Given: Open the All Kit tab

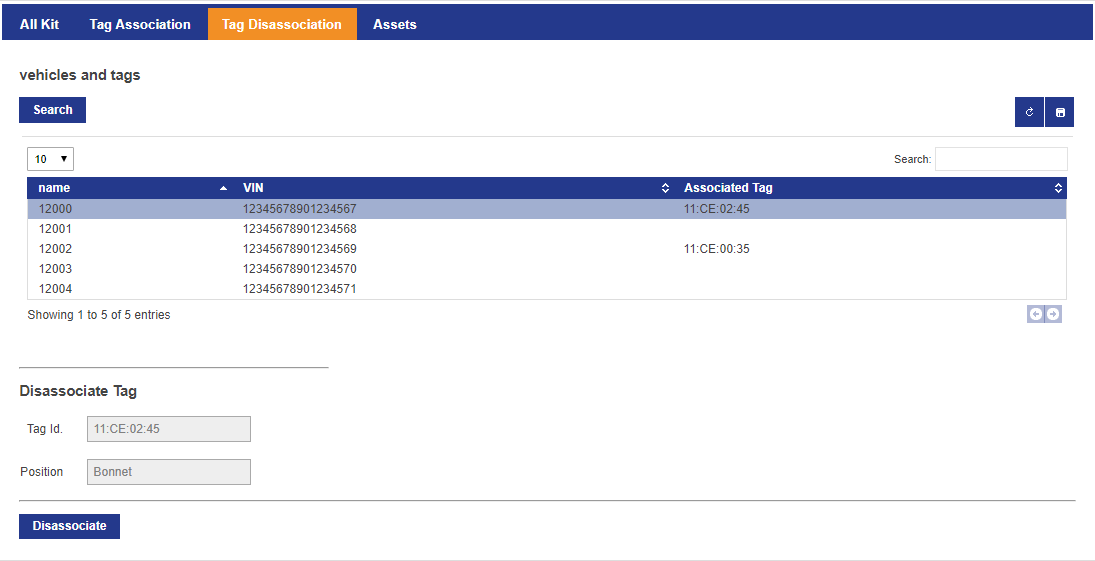Looking at the screenshot, I should click(39, 24).
